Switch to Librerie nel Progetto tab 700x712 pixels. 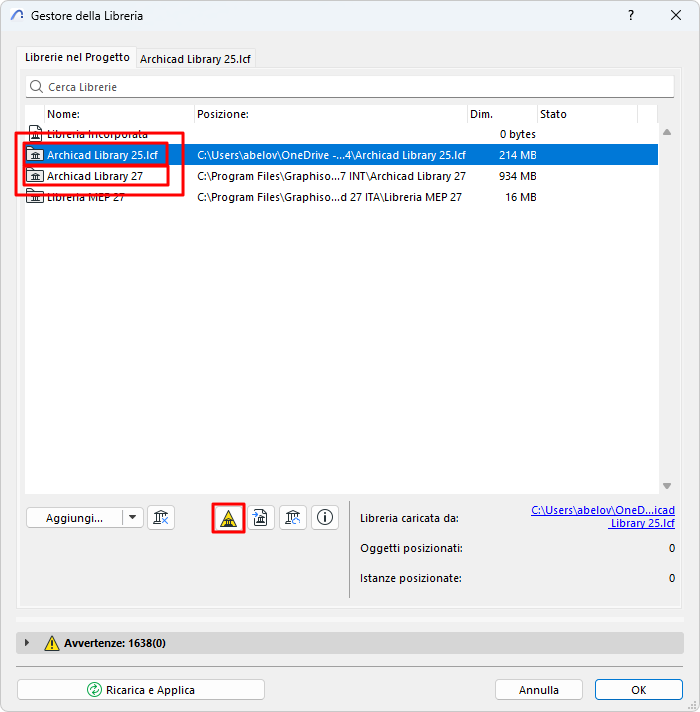click(x=77, y=57)
